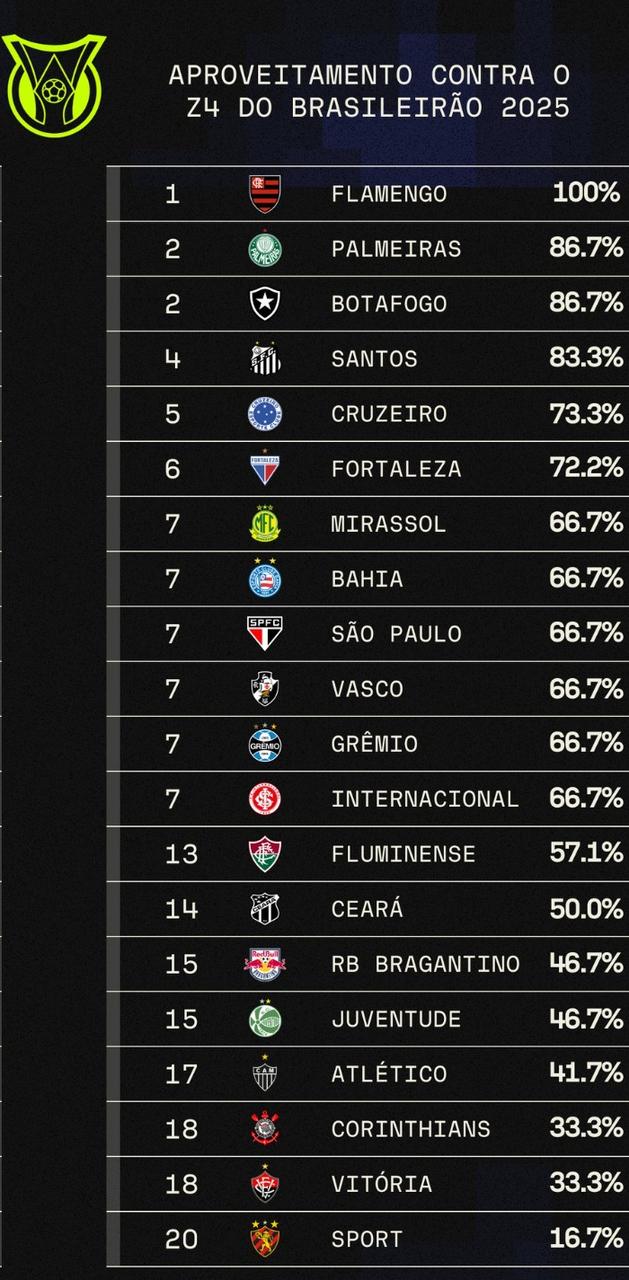The image size is (629, 1280).
Task: Click the Botafogo star crest
Action: pyautogui.click(x=265, y=304)
